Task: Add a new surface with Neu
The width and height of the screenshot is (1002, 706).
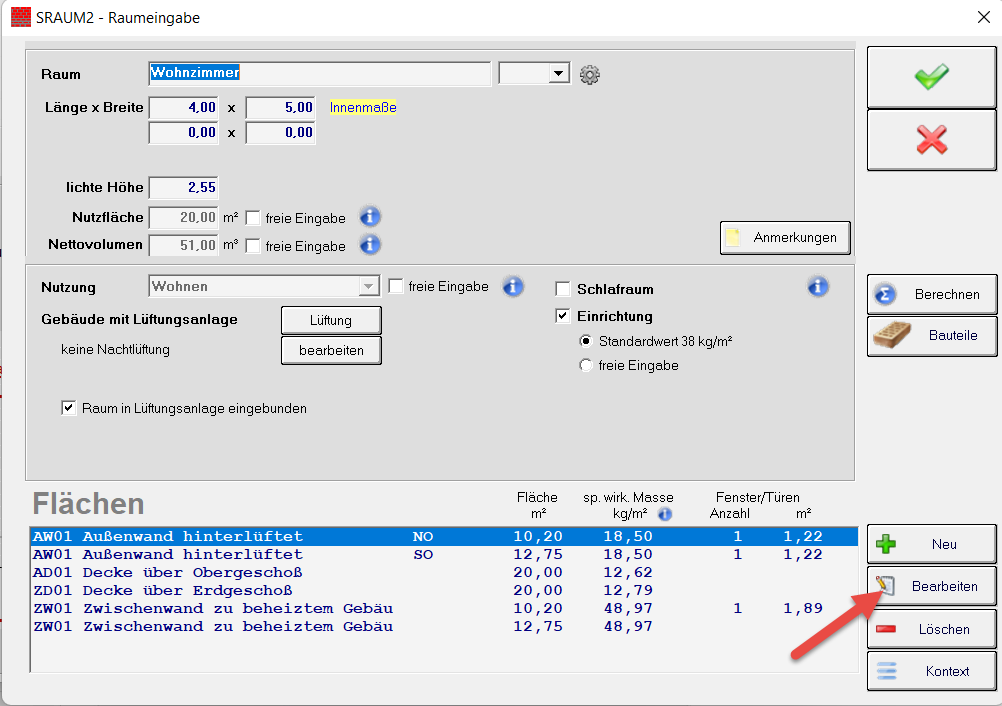Action: [x=931, y=544]
